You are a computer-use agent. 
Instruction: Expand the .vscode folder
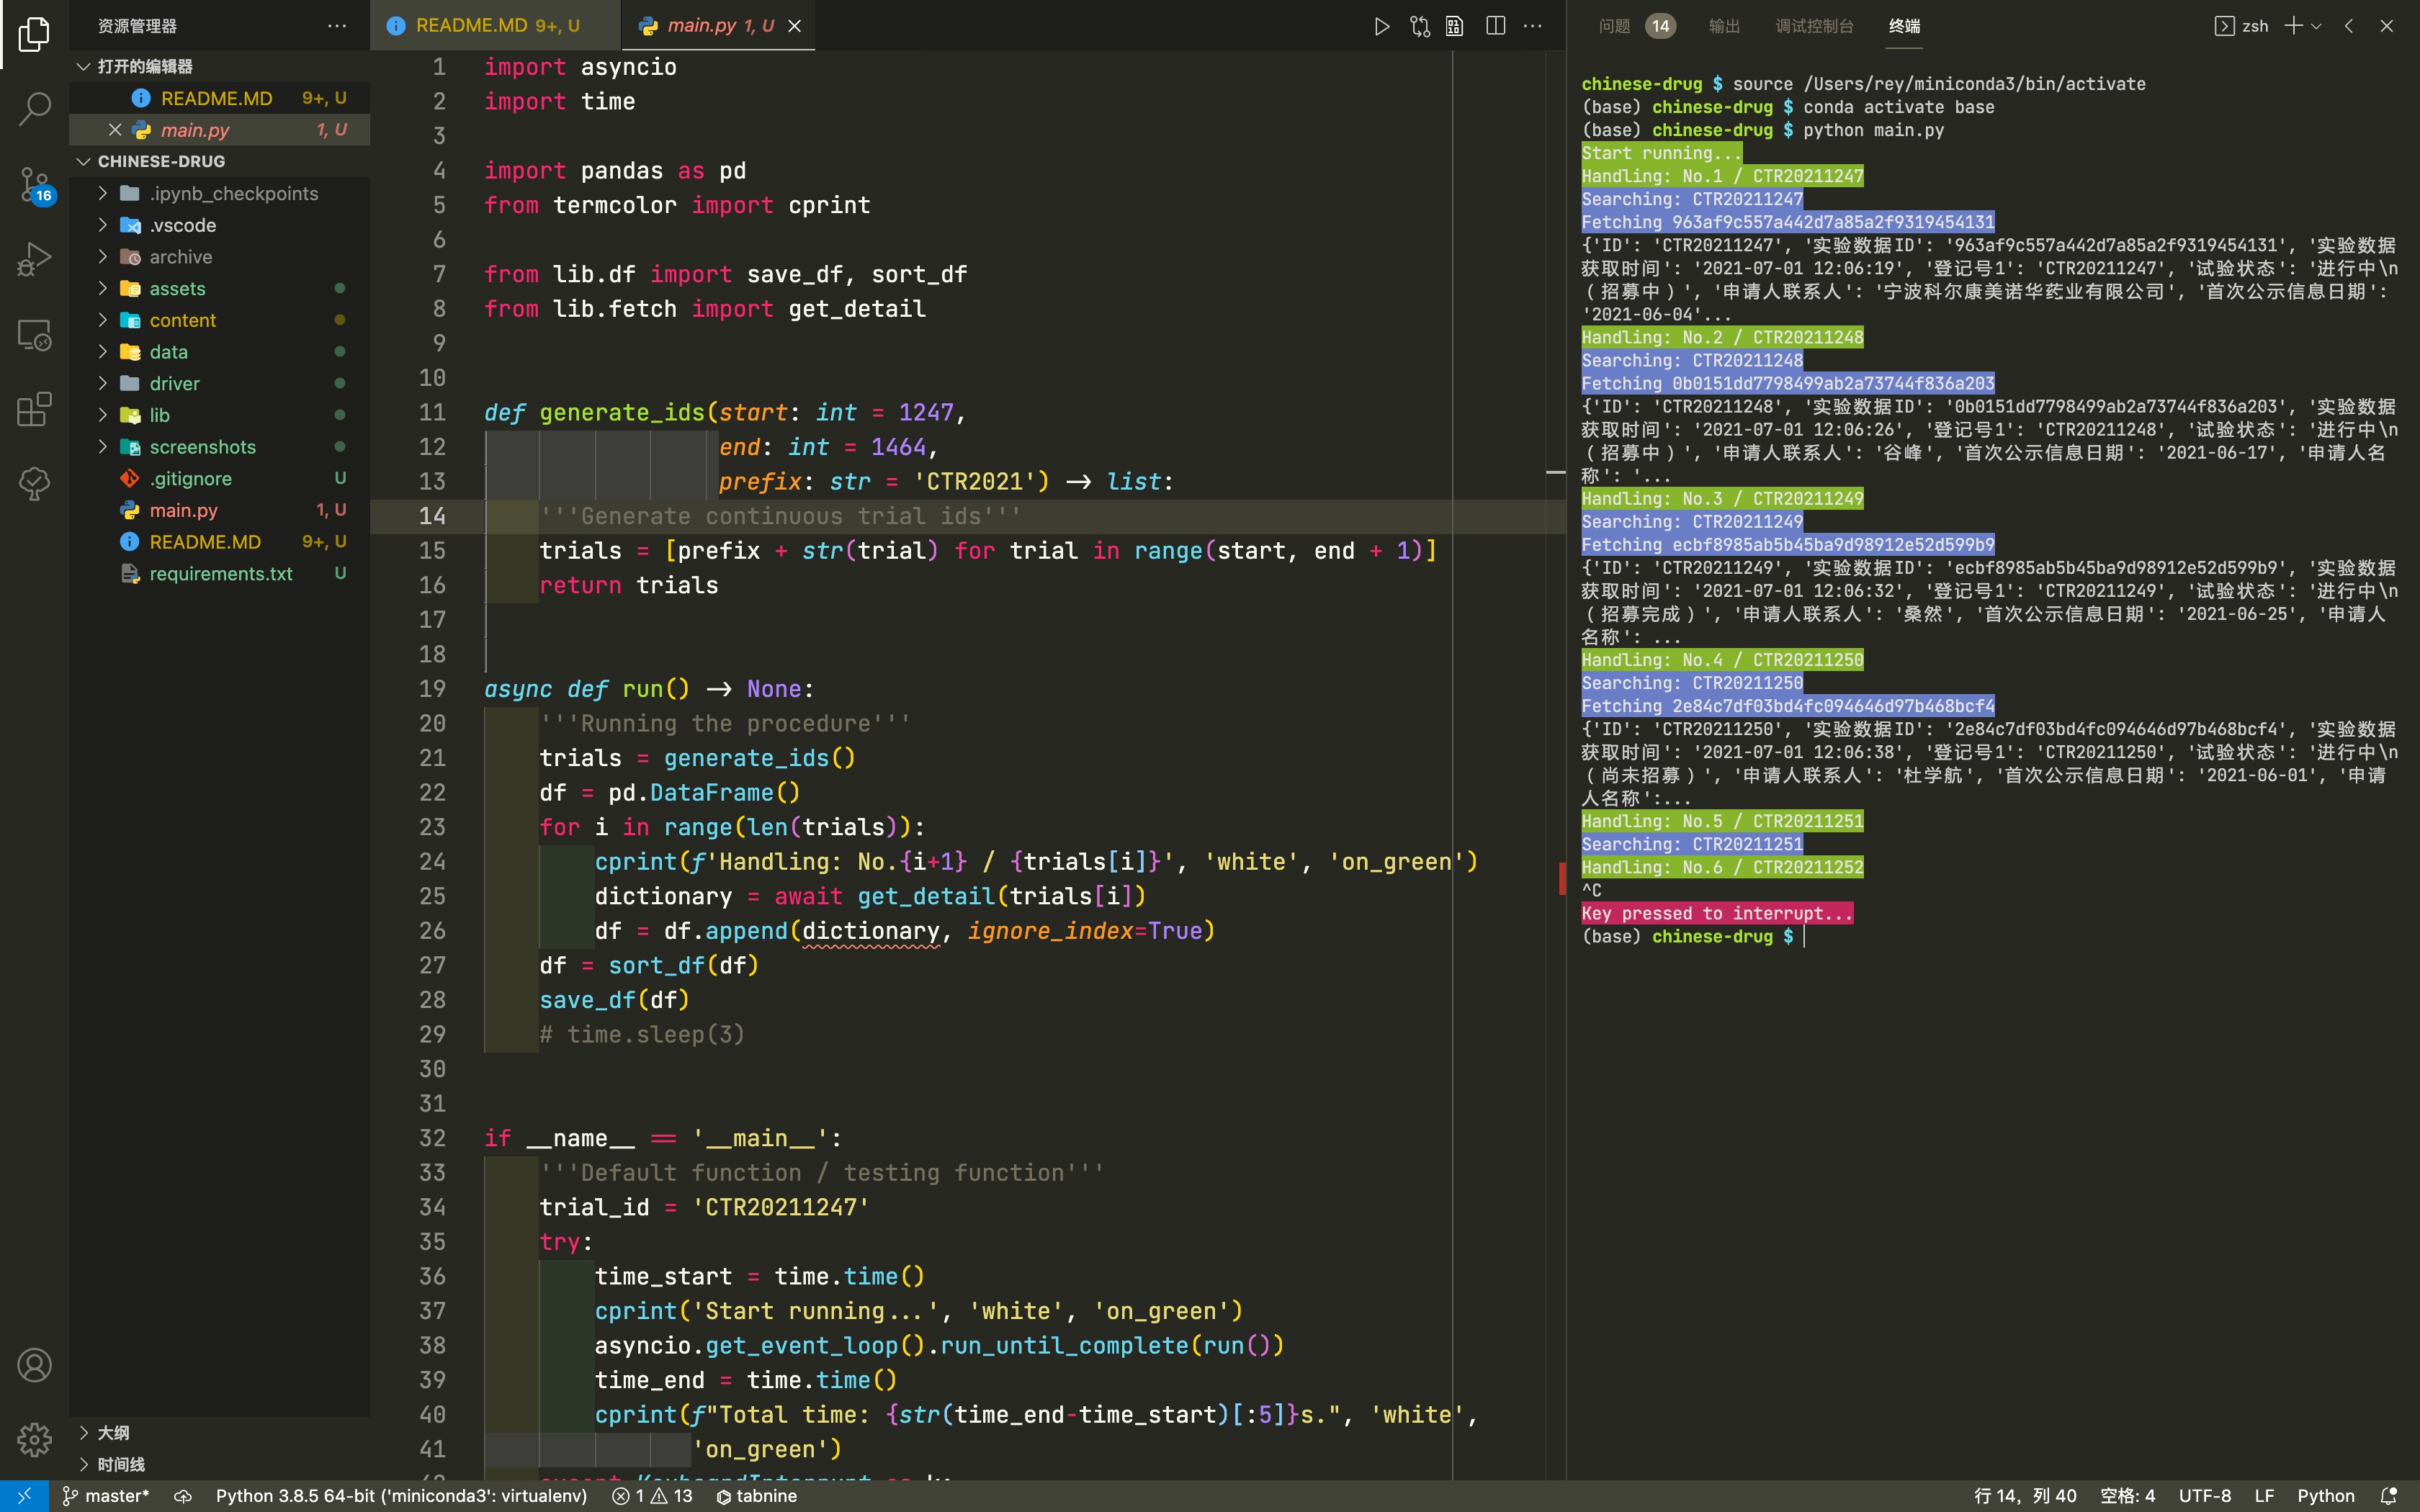tap(220, 225)
